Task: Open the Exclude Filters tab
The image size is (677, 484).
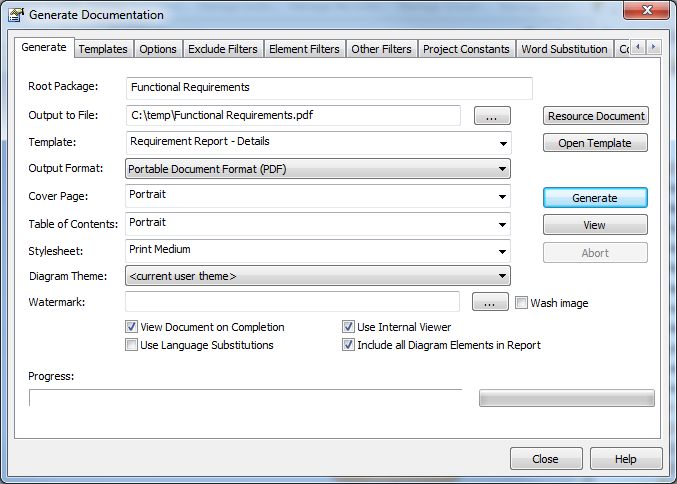Action: tap(224, 49)
